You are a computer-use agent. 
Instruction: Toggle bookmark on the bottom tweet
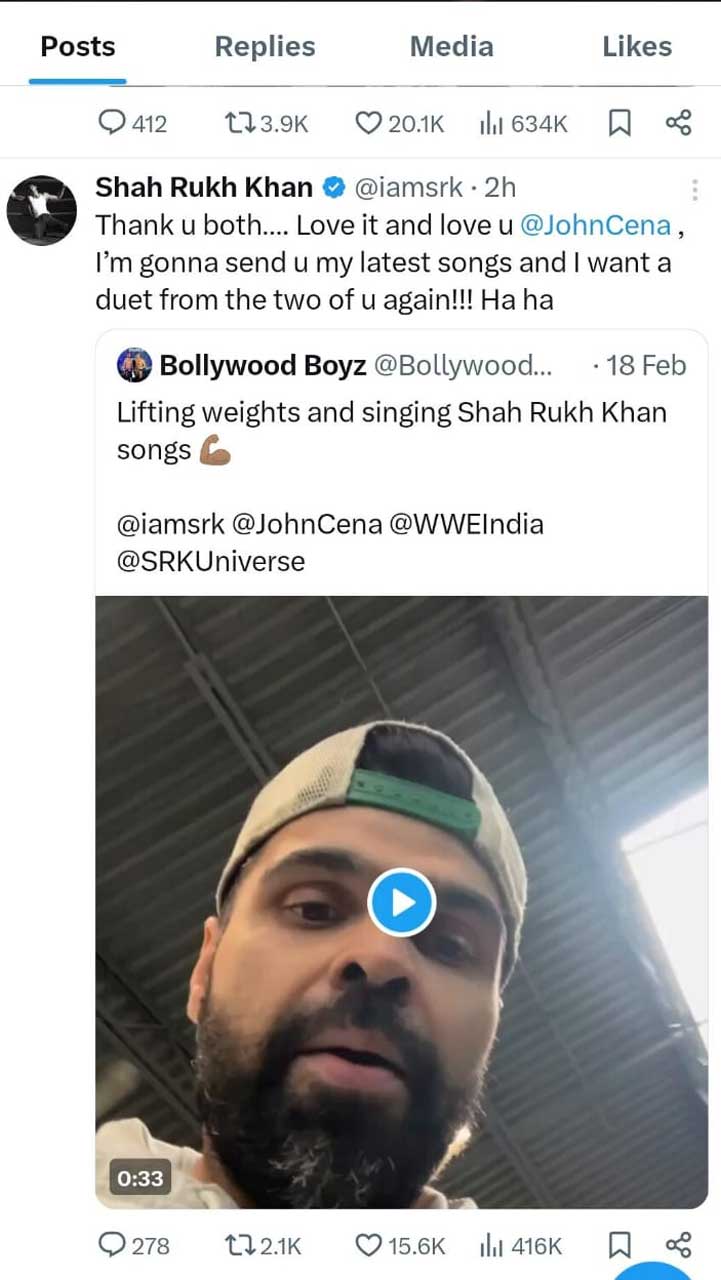point(620,1246)
